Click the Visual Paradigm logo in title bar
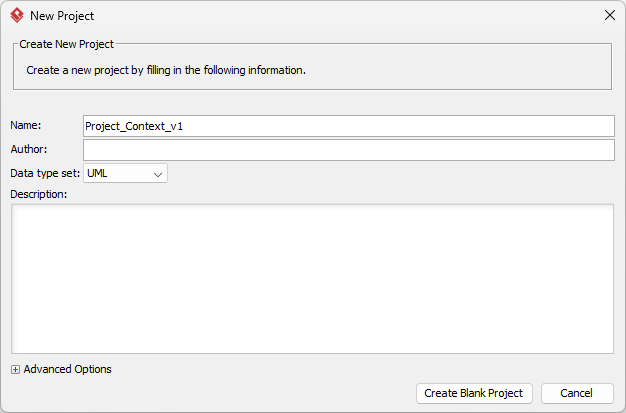 [16, 16]
